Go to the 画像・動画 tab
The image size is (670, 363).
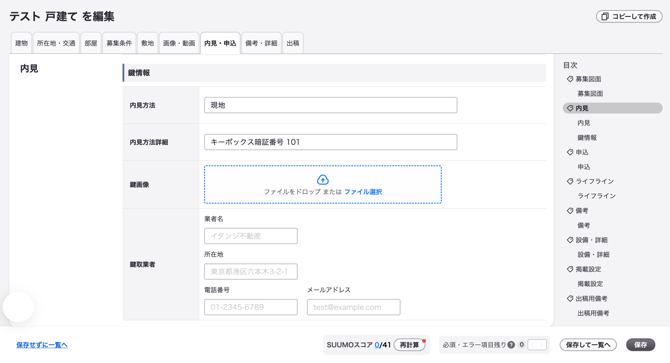click(x=179, y=43)
